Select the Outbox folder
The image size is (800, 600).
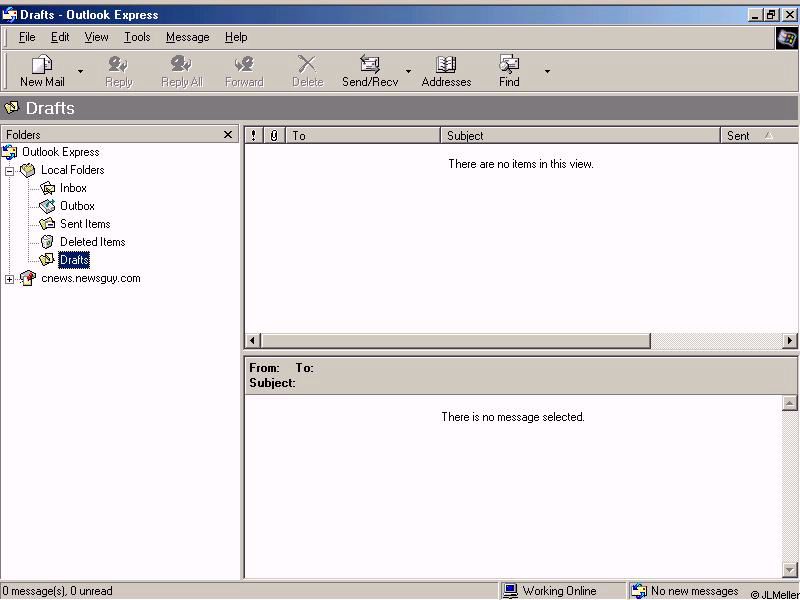76,206
